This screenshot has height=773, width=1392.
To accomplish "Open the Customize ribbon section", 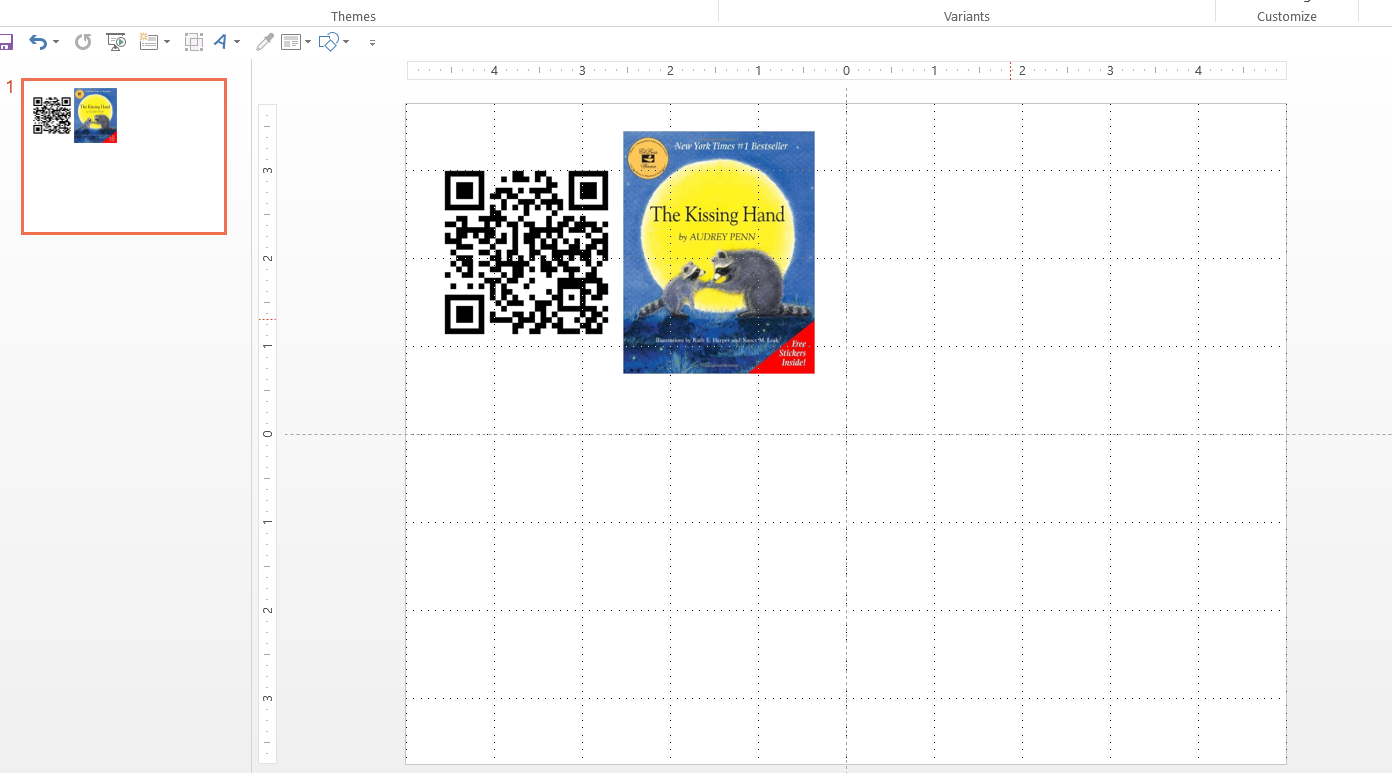I will coord(1286,16).
